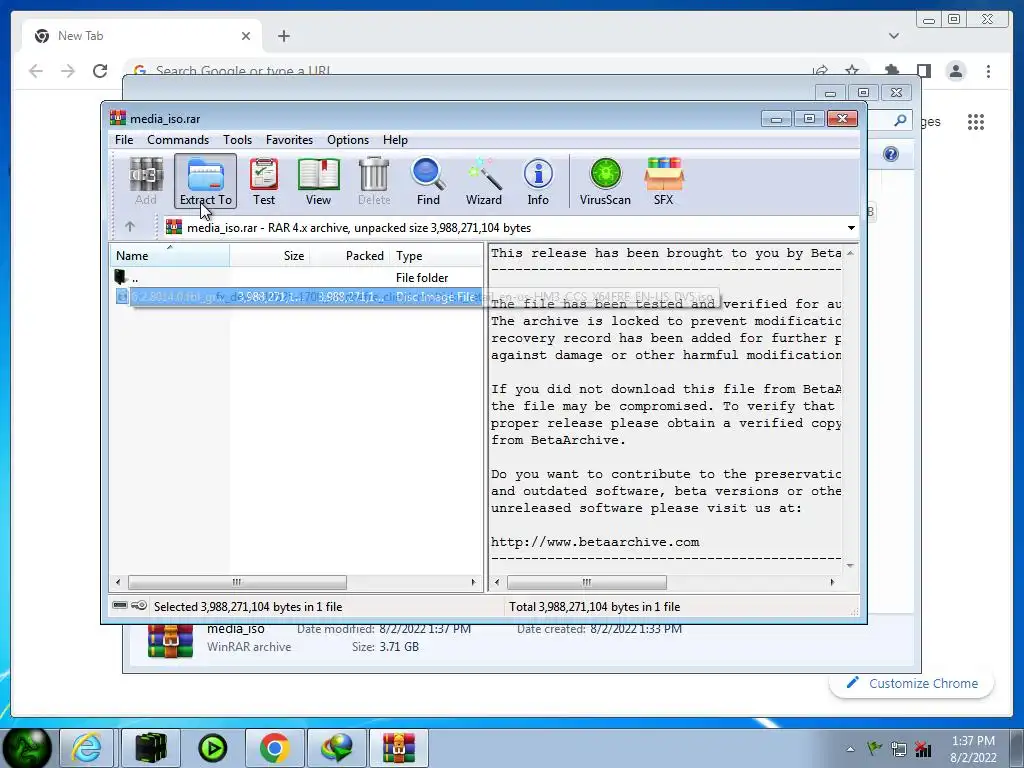The width and height of the screenshot is (1024, 768).
Task: Click the Customize Chrome button
Action: [x=912, y=683]
